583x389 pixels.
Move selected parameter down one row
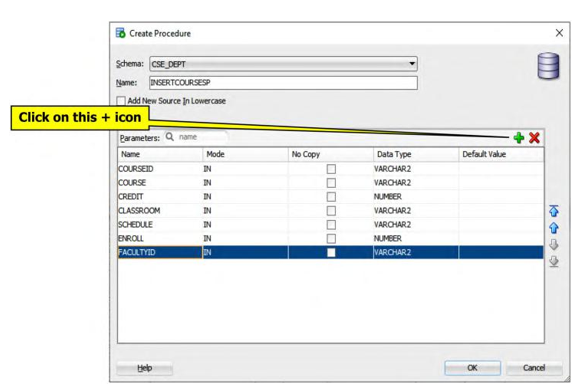tap(554, 244)
